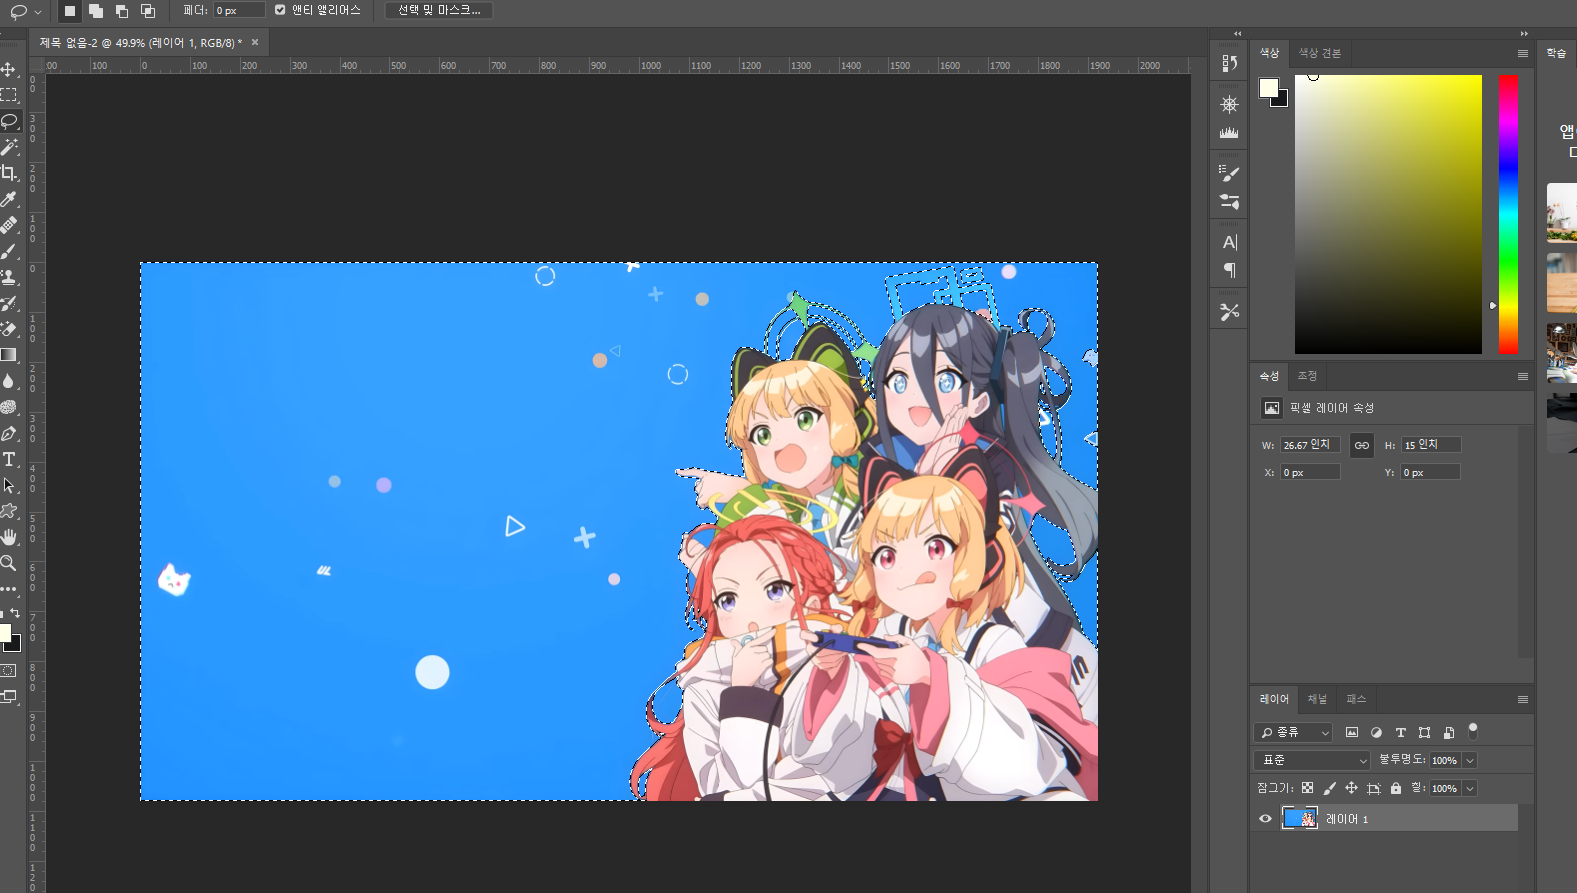The width and height of the screenshot is (1577, 893).
Task: Change the screen mode
Action: 9,696
